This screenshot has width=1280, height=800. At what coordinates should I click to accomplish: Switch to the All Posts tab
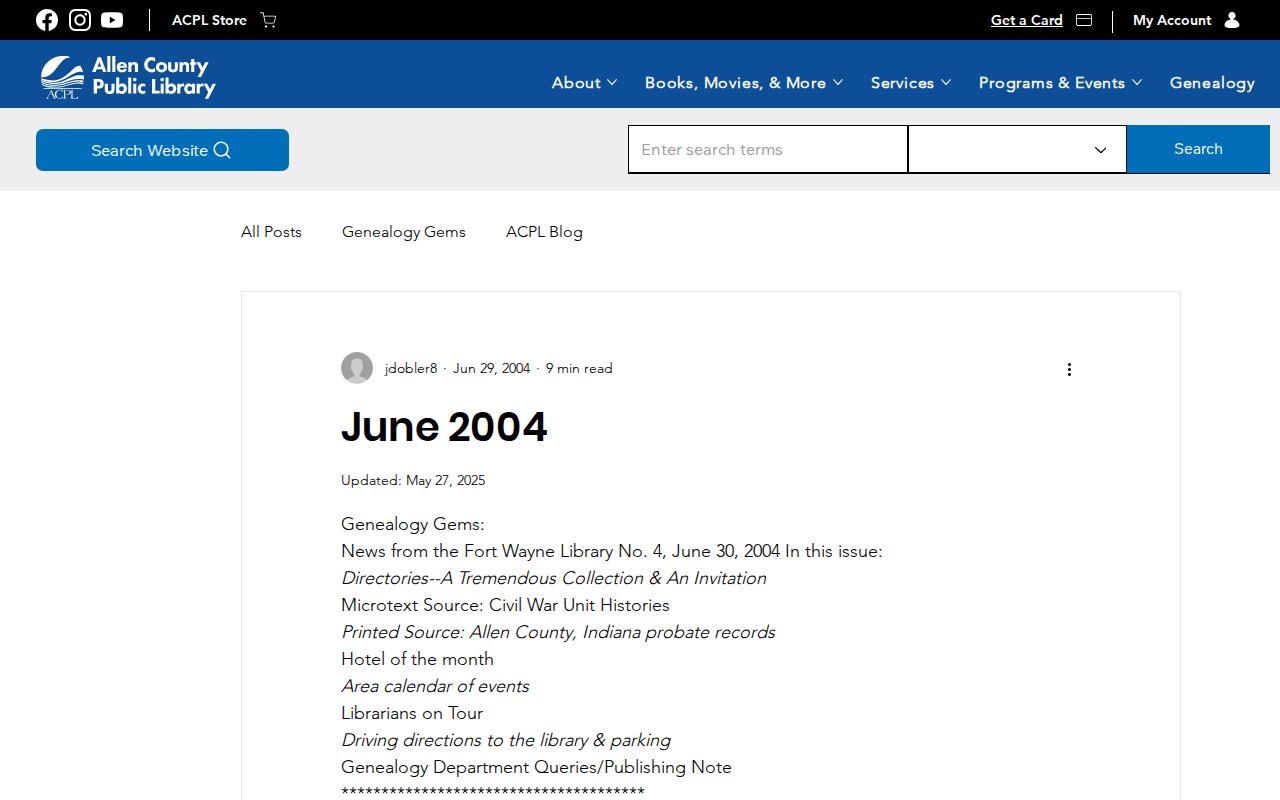coord(271,232)
